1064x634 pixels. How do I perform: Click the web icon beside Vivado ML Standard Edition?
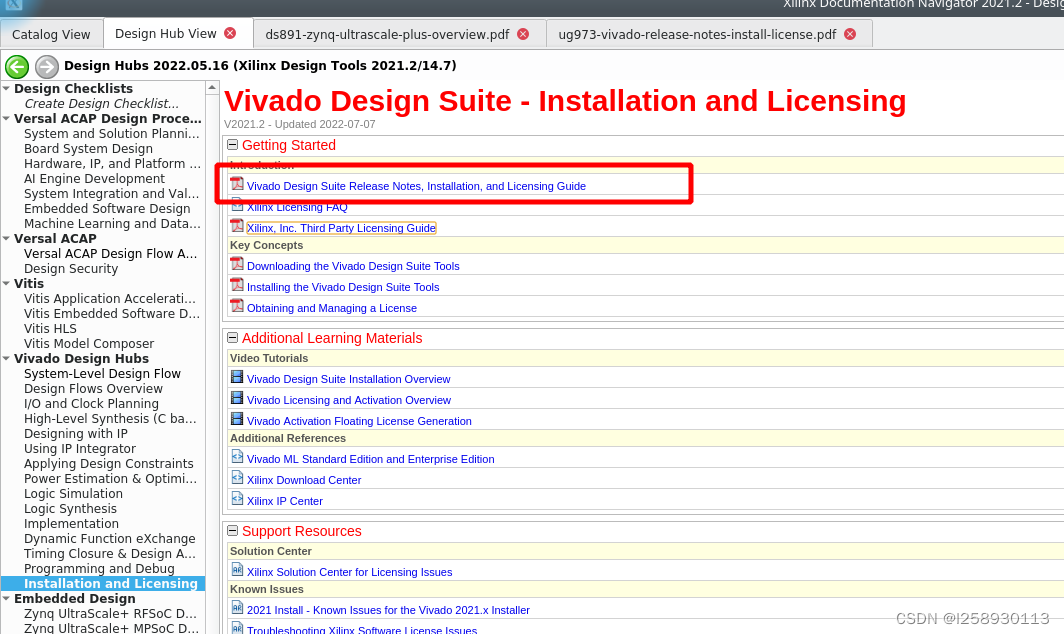pyautogui.click(x=236, y=459)
